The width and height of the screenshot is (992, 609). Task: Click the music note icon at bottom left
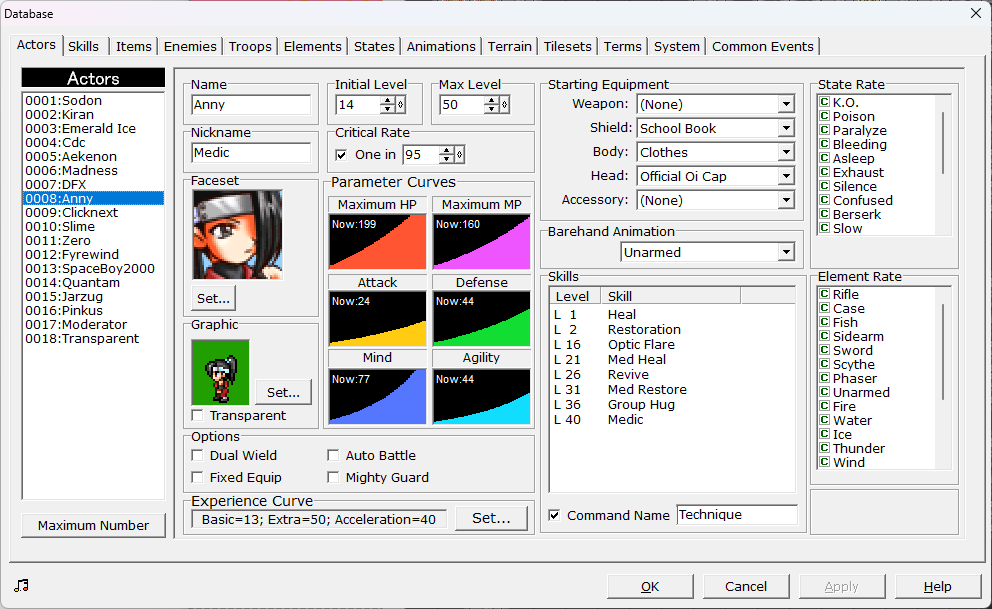click(22, 586)
